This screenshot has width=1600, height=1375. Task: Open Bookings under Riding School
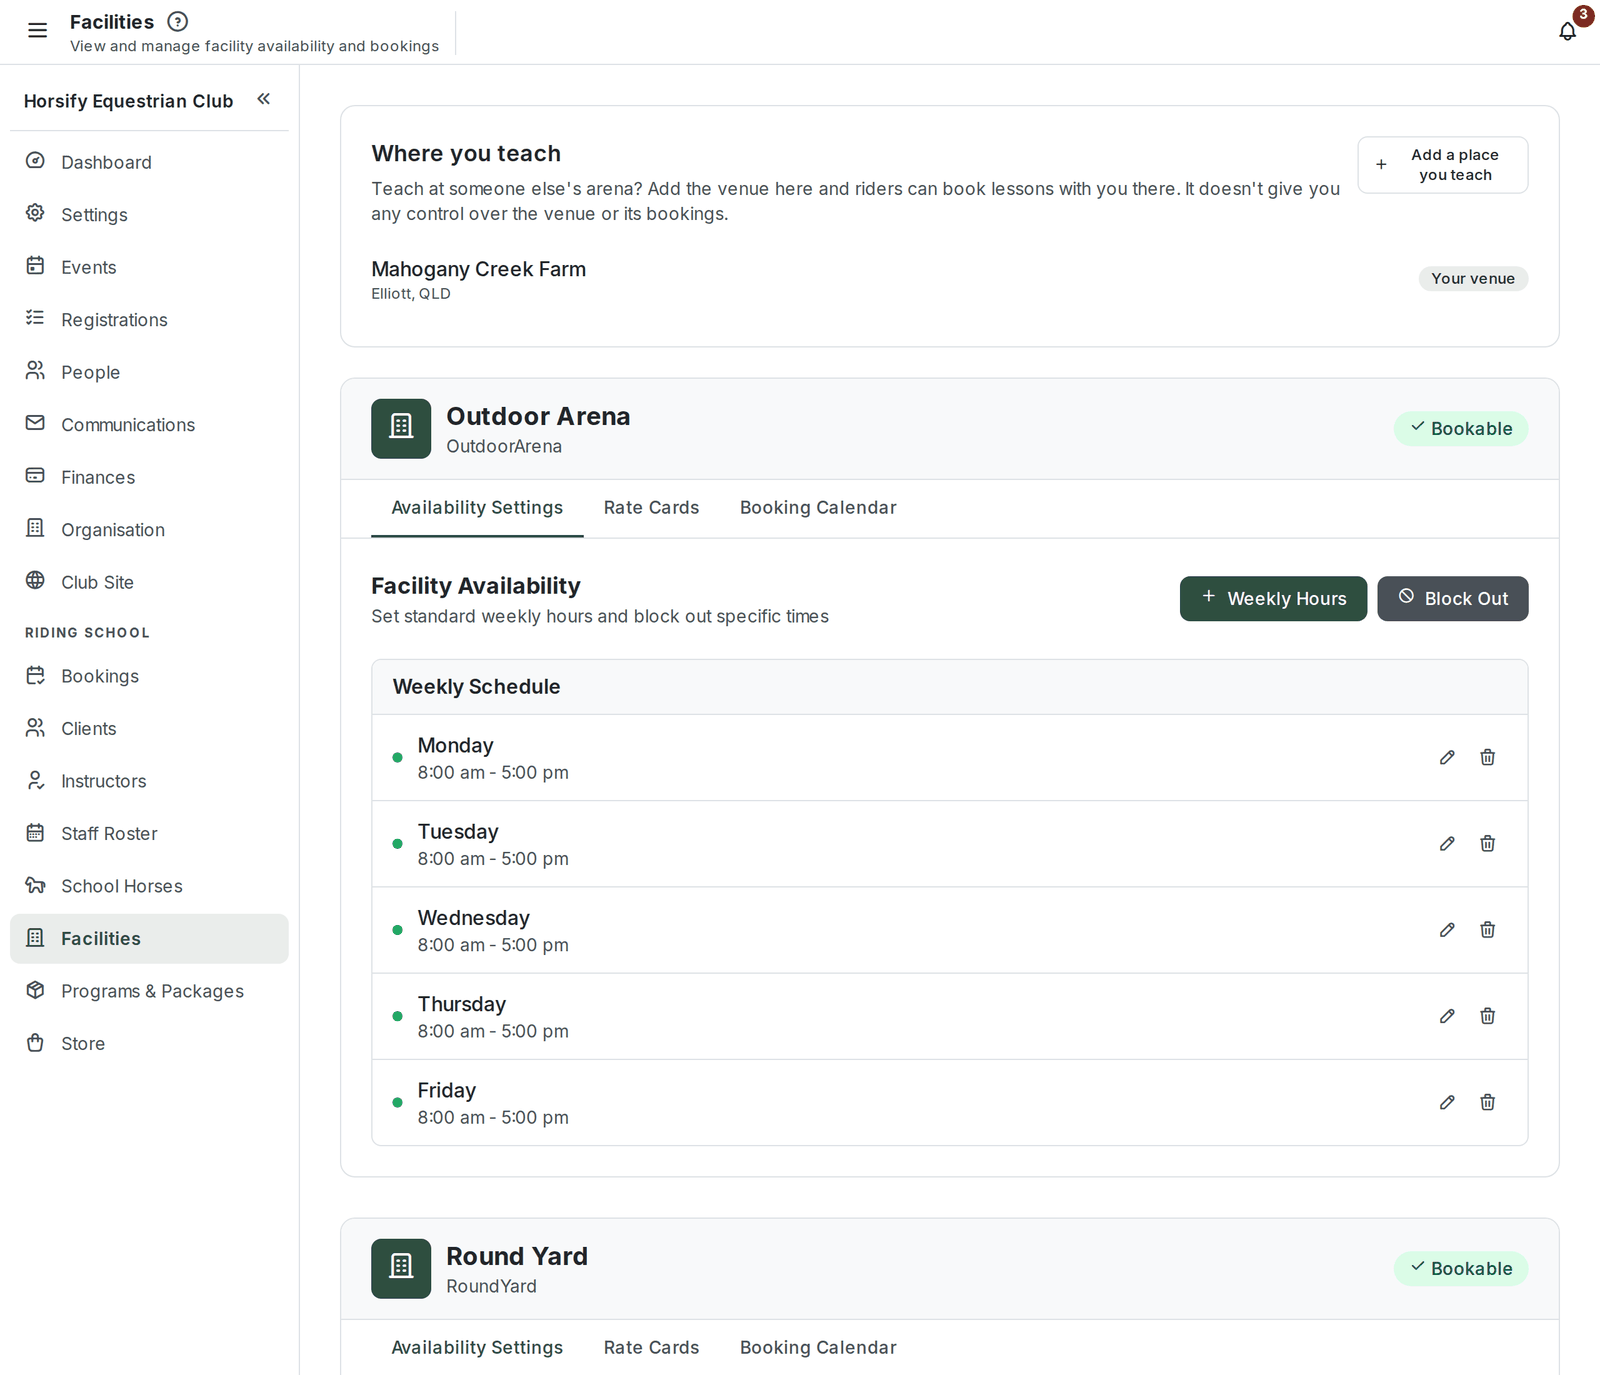149,676
